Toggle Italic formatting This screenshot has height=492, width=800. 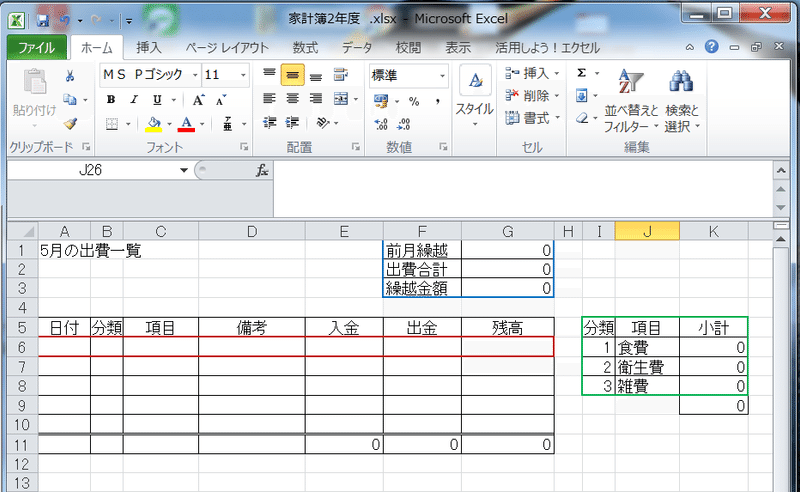tap(134, 100)
